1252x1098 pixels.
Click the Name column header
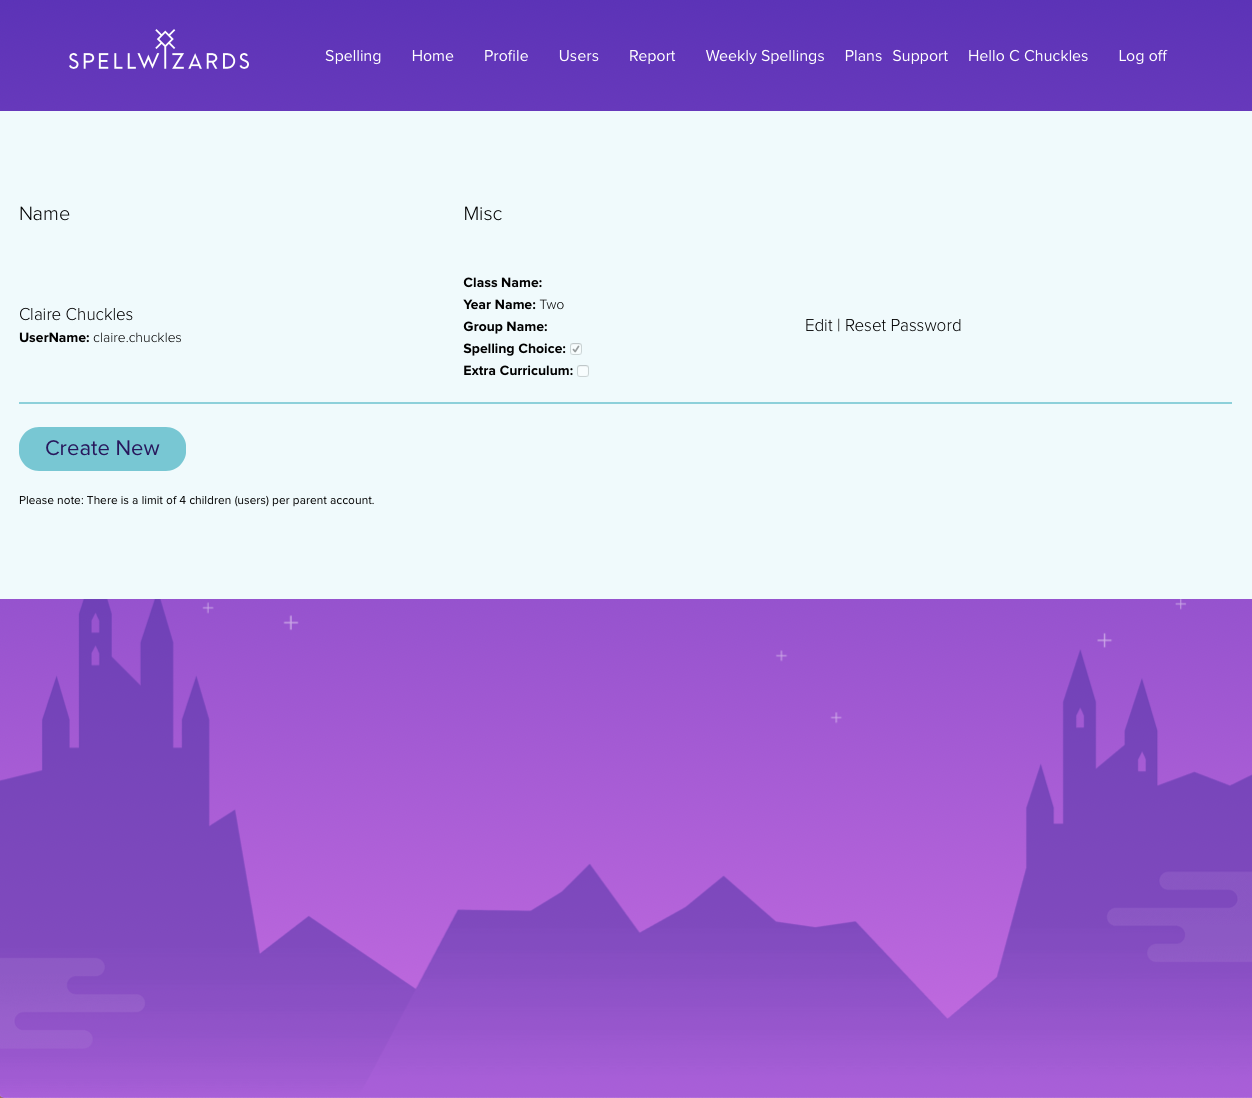point(44,214)
